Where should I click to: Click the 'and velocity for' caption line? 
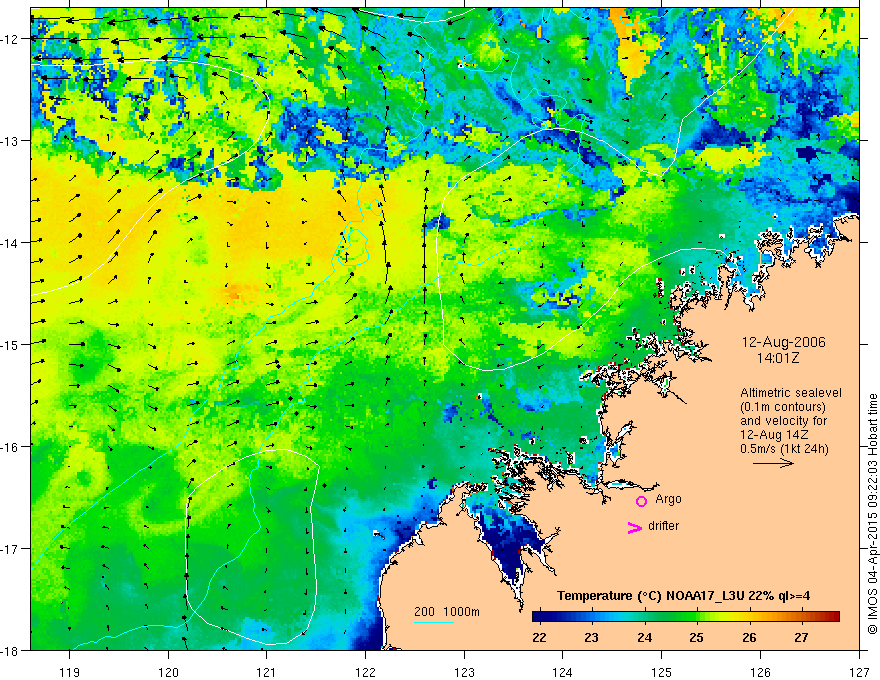(x=783, y=421)
